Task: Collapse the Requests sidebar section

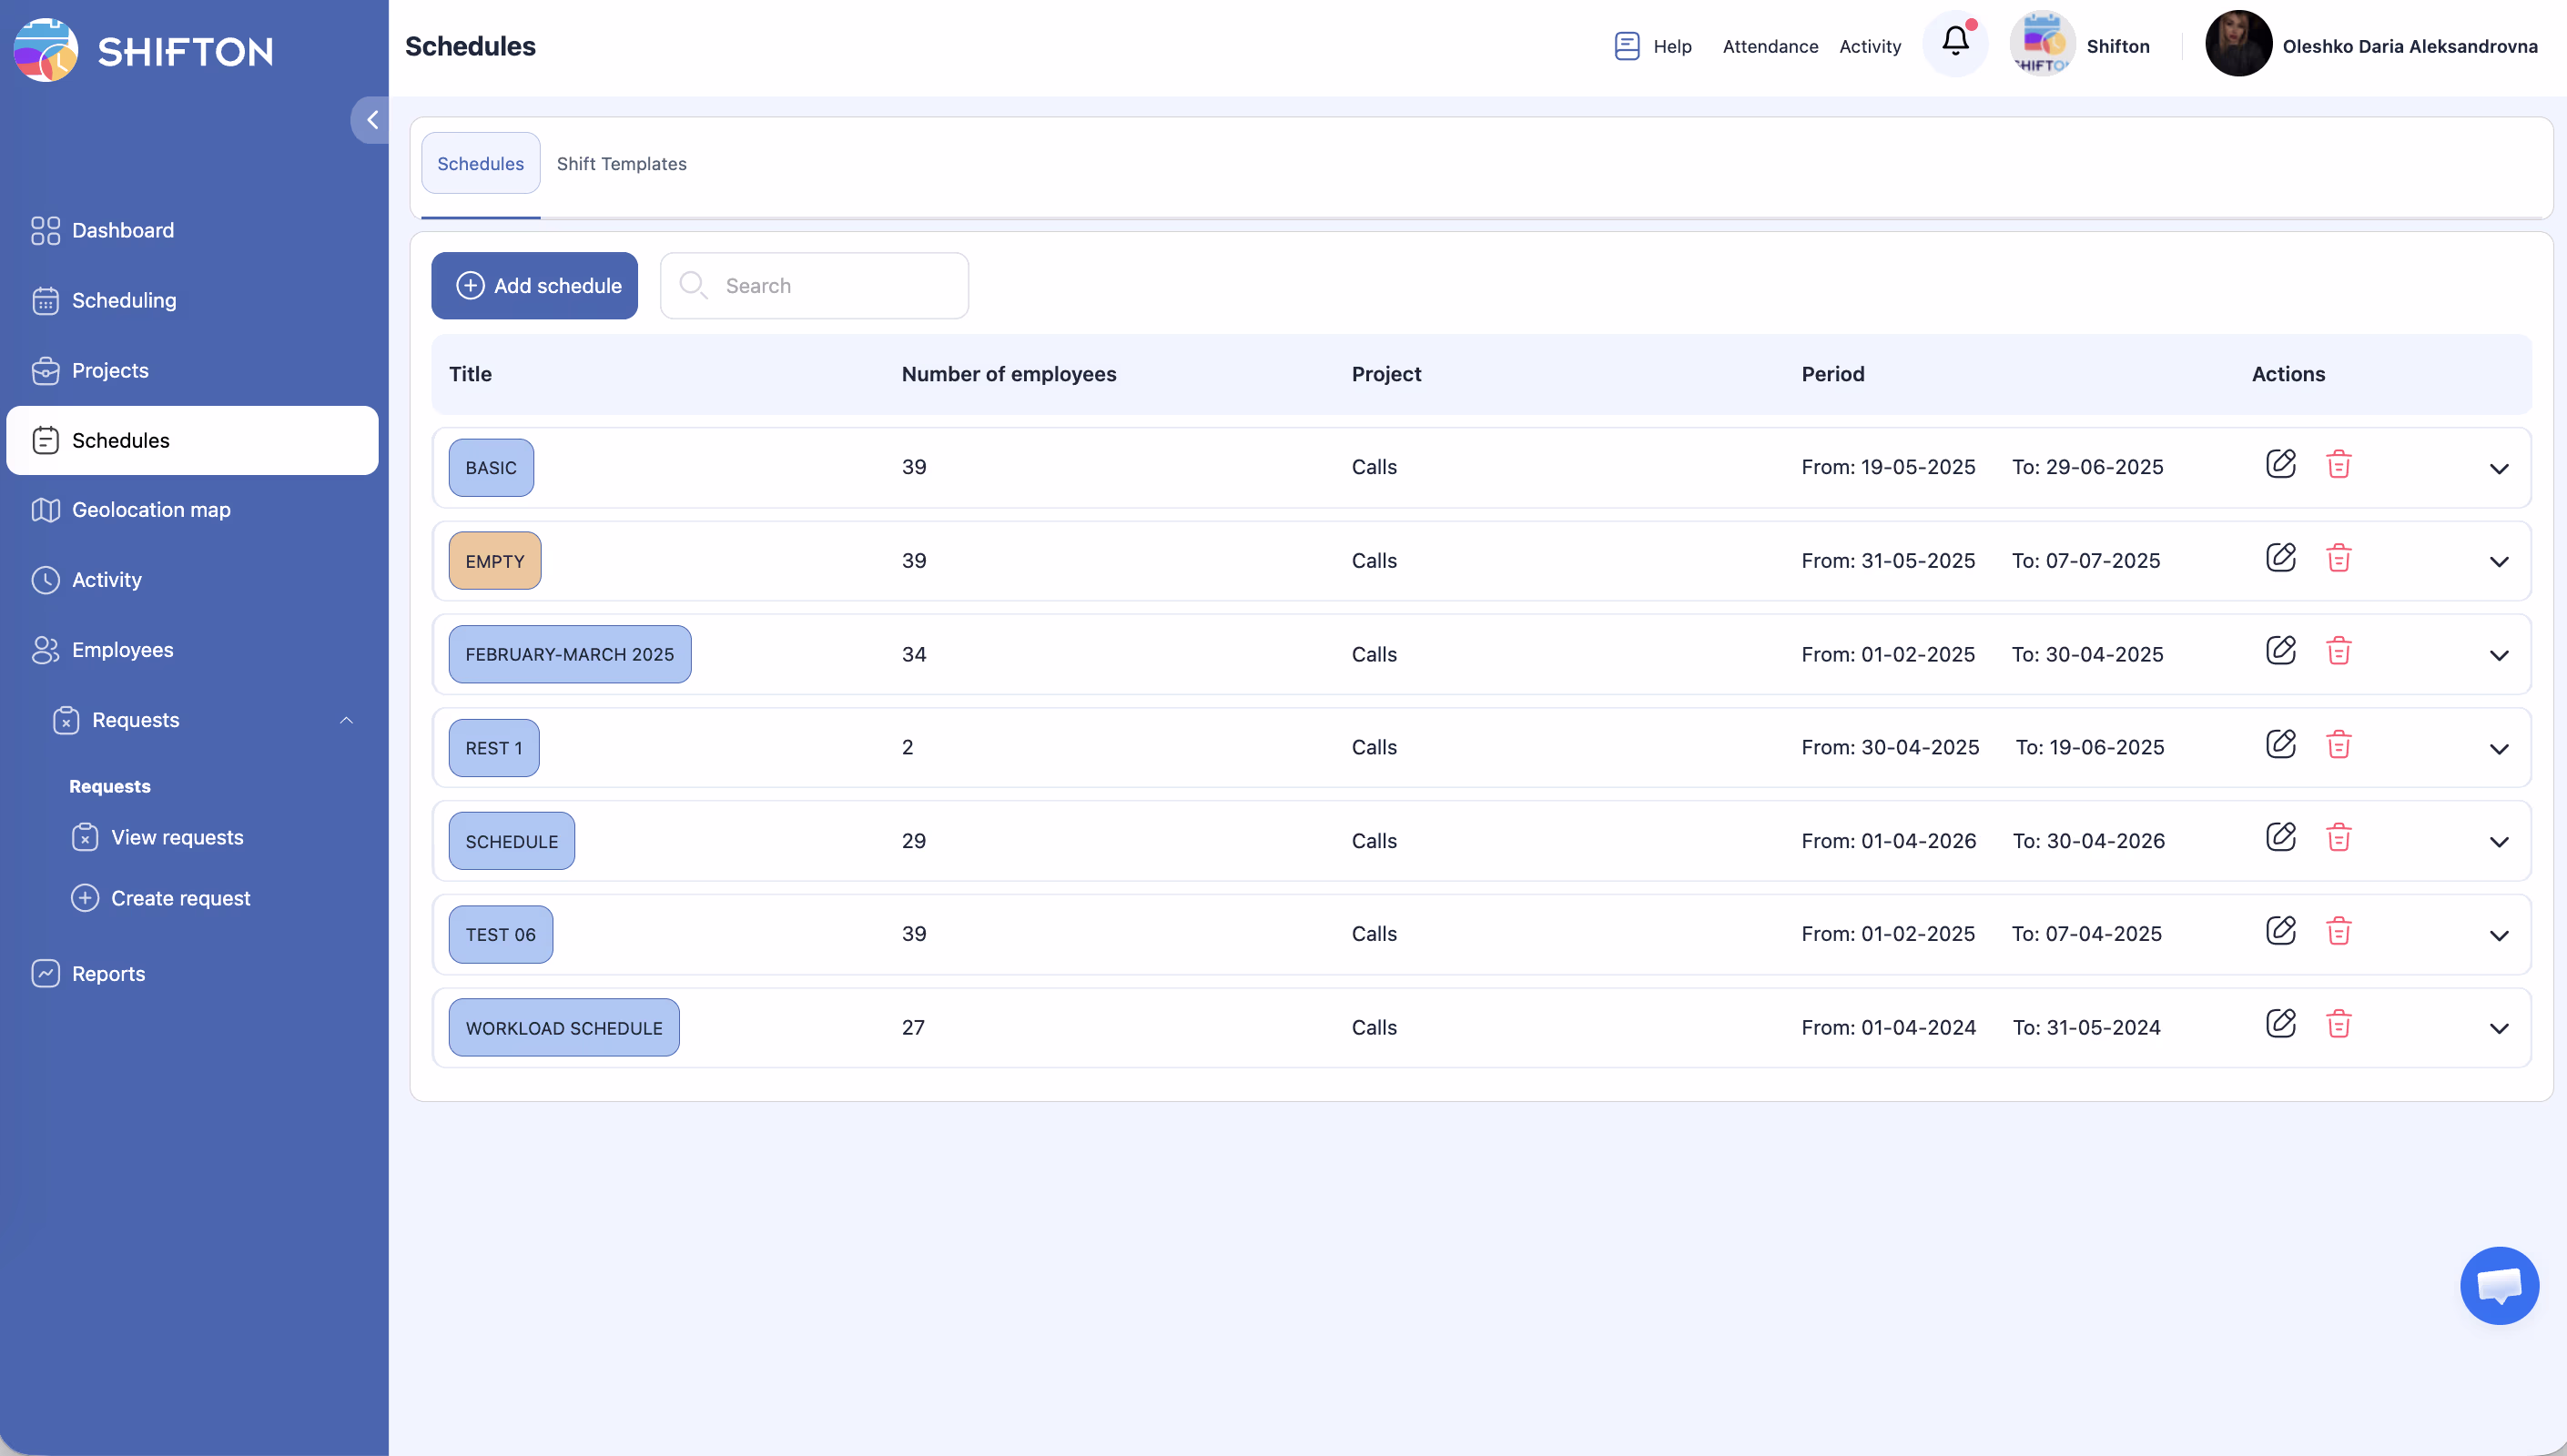Action: tap(346, 720)
